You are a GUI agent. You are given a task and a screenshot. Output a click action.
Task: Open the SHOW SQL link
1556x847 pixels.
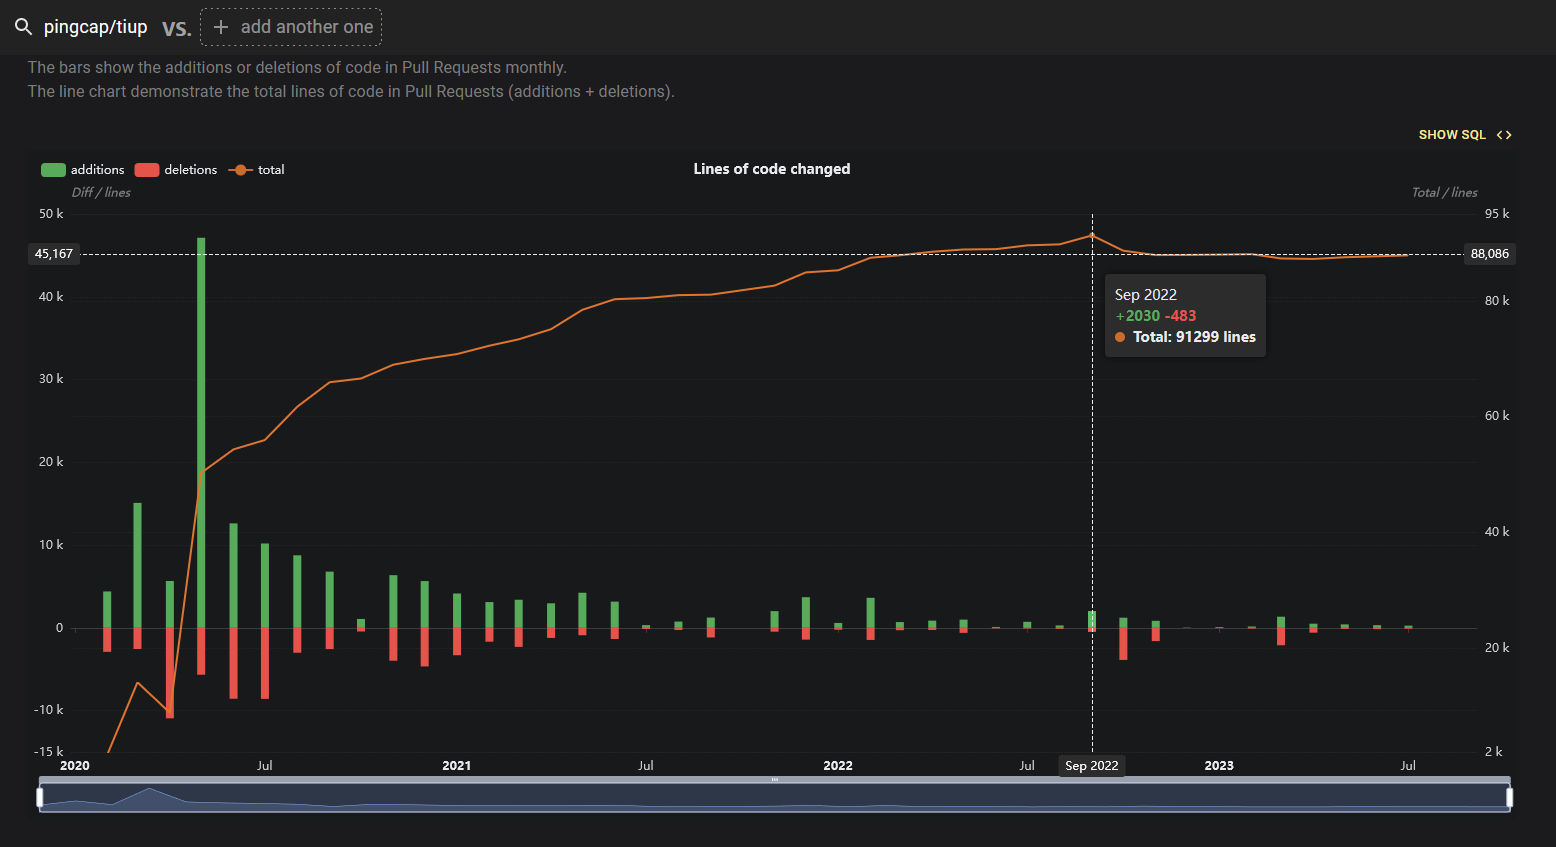click(1452, 135)
